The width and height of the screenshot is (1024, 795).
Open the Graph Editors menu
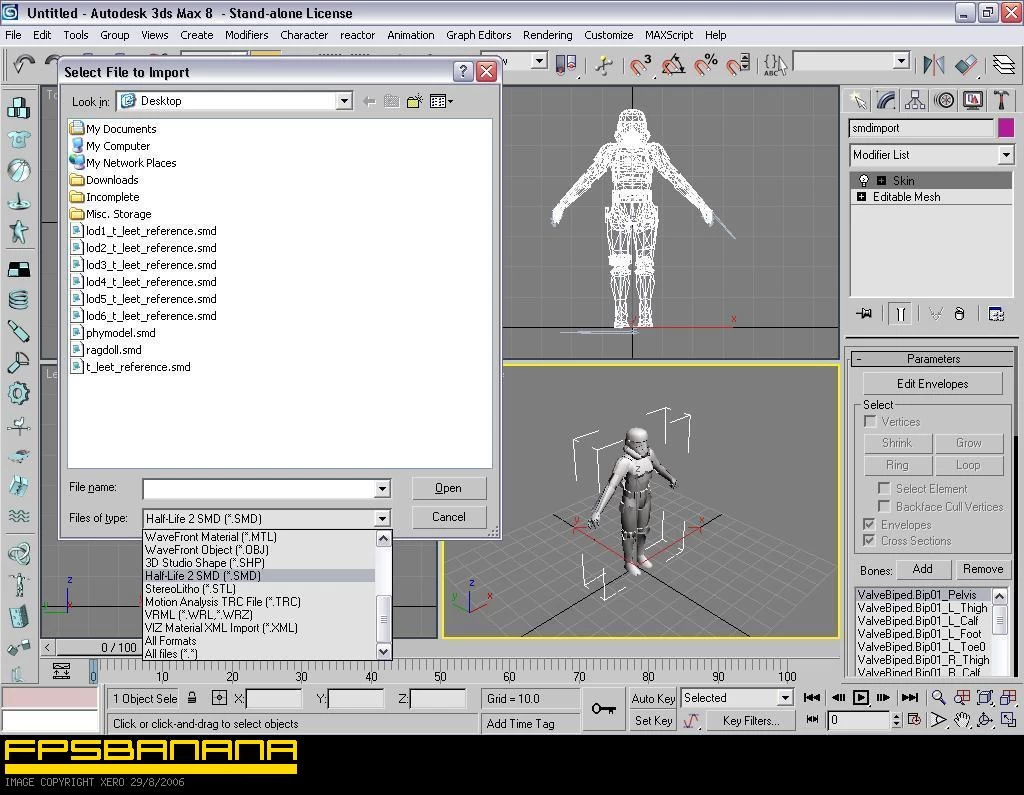pyautogui.click(x=478, y=35)
